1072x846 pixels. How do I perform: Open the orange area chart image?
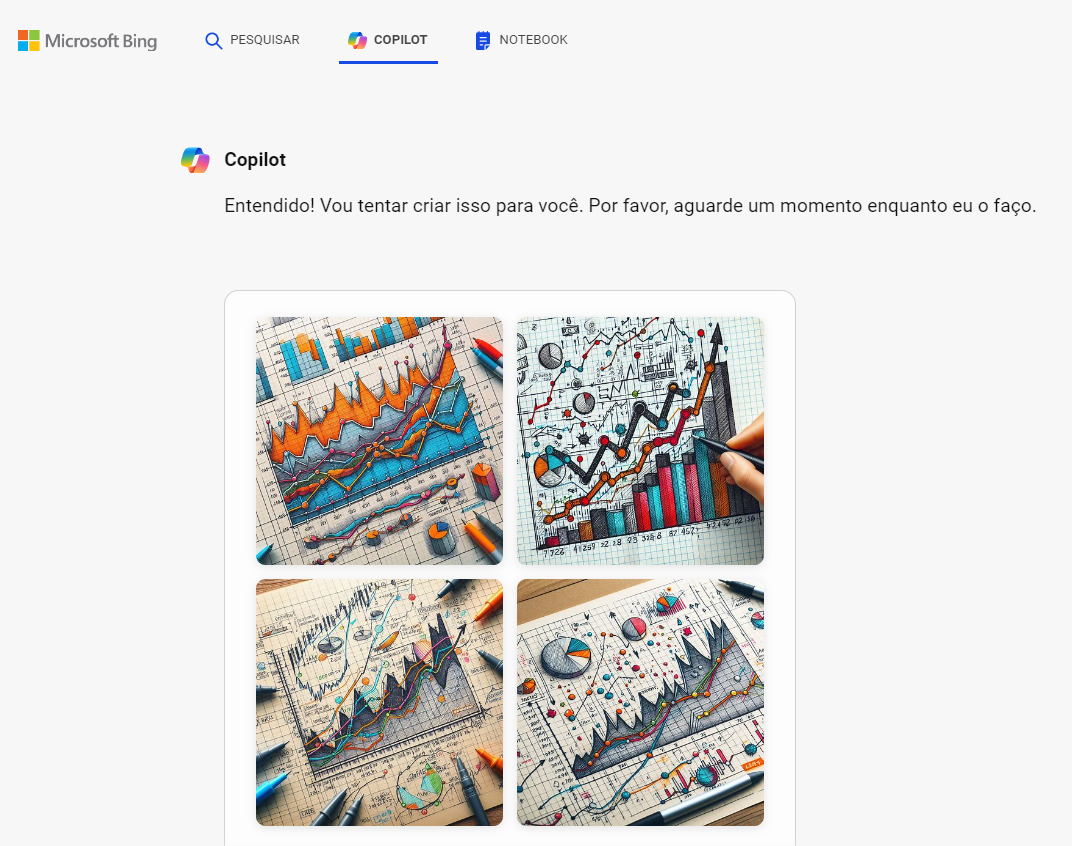[379, 441]
